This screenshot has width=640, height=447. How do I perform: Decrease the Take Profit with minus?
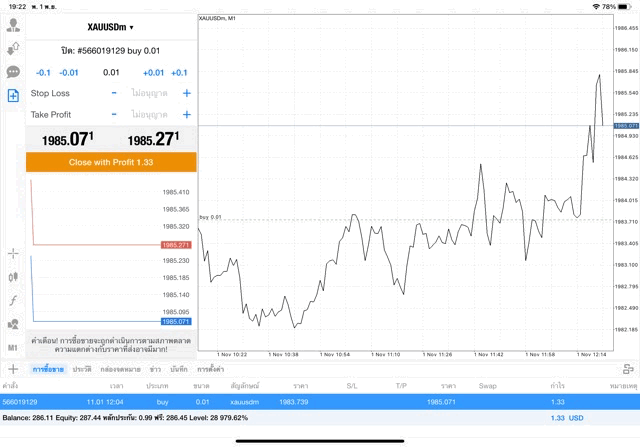114,115
